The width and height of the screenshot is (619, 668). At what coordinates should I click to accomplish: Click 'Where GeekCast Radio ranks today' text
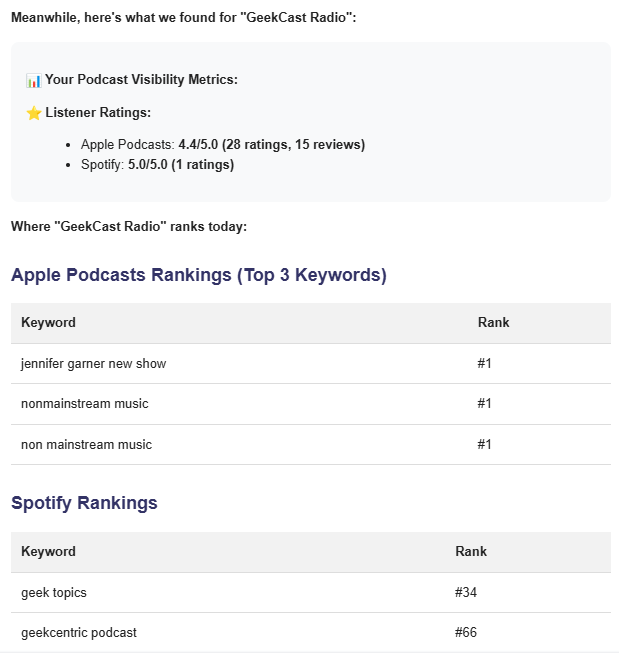pos(129,226)
